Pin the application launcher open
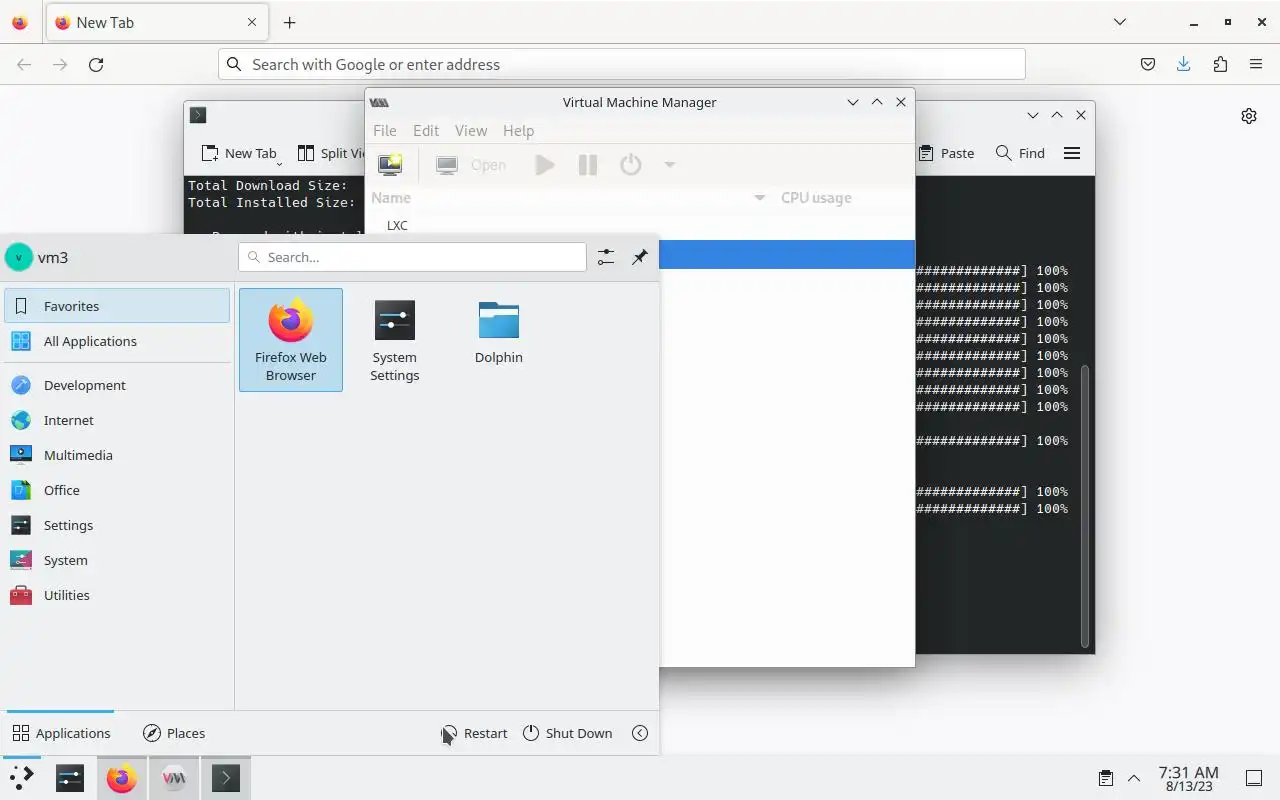The image size is (1280, 800). tap(640, 257)
